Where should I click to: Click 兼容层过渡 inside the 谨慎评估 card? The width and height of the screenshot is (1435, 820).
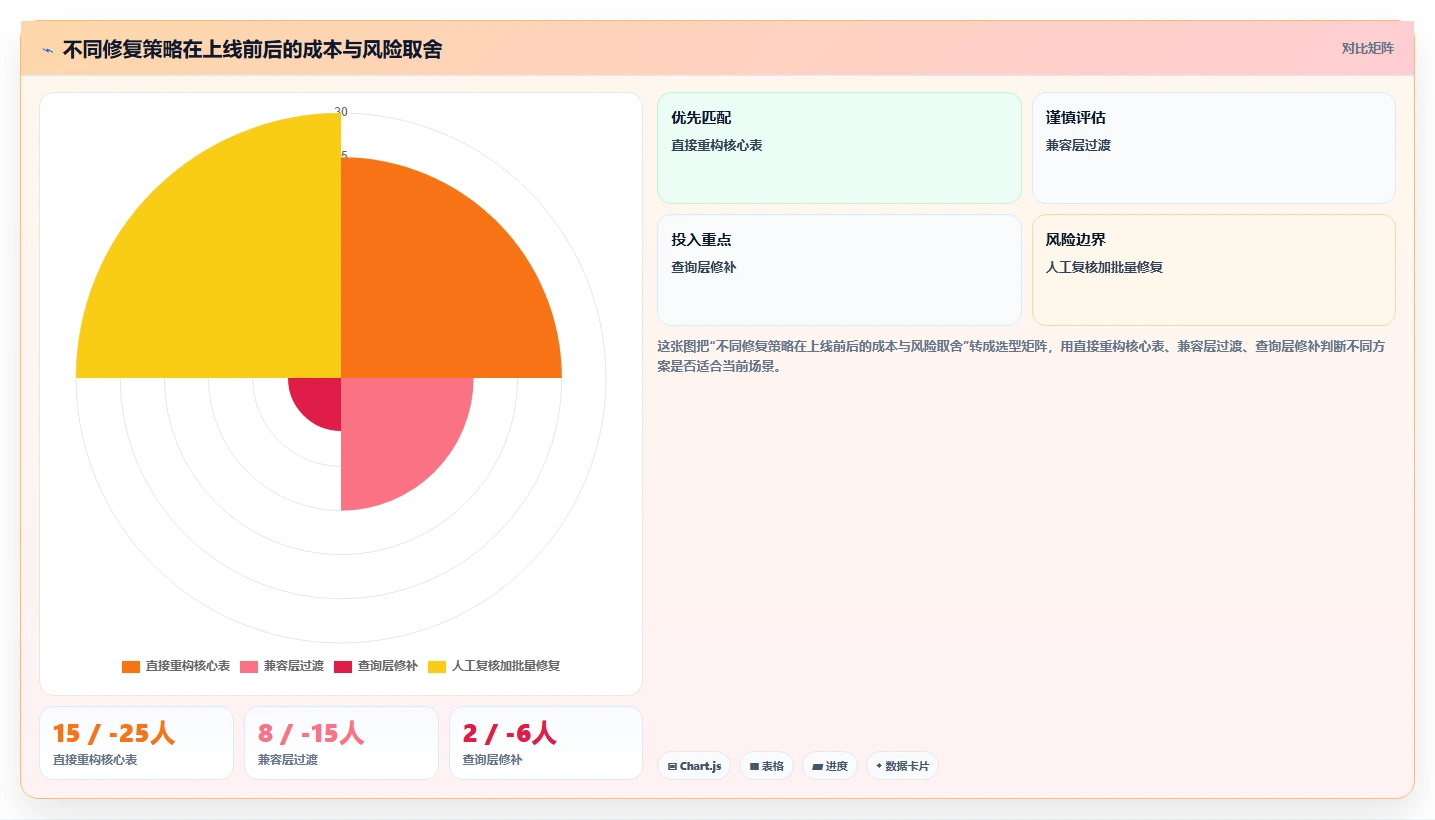click(x=1078, y=145)
